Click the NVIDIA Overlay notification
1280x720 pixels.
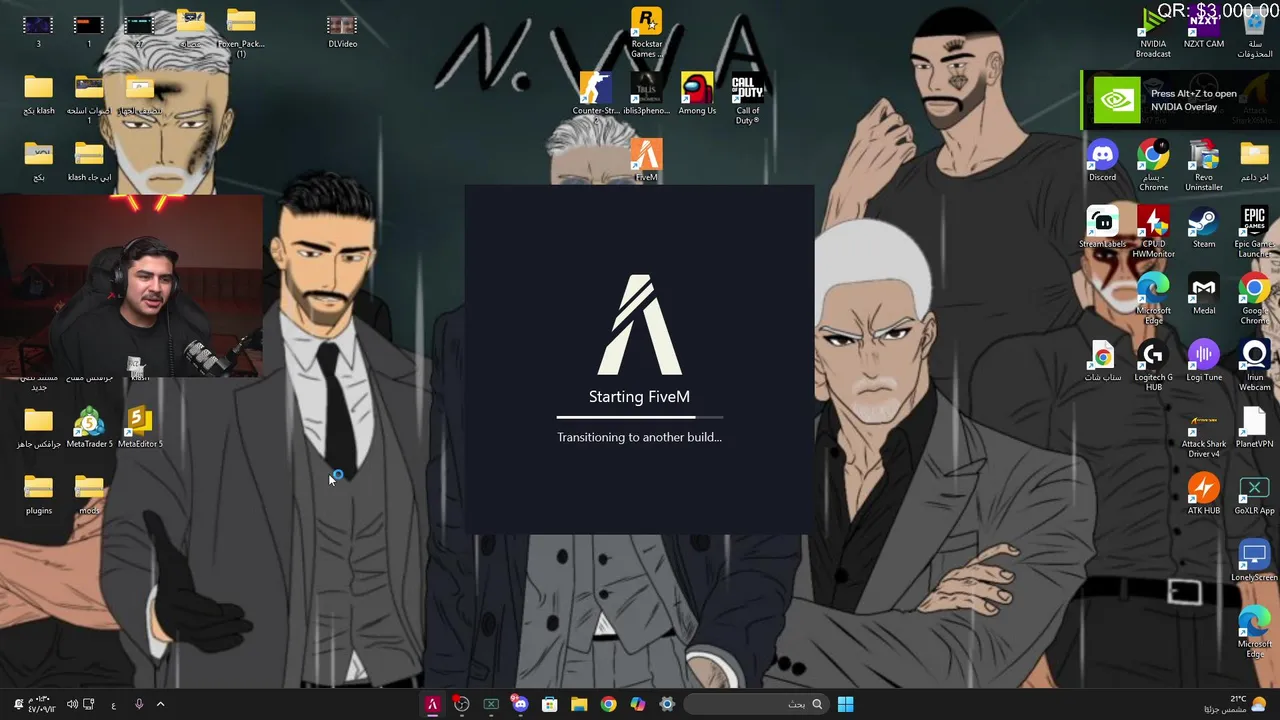tap(1180, 100)
